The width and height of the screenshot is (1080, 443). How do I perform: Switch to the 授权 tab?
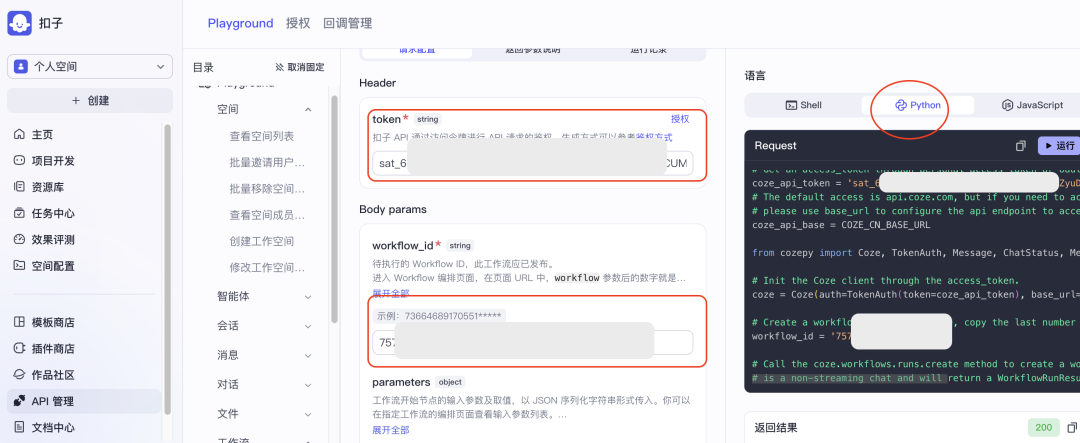(x=298, y=23)
